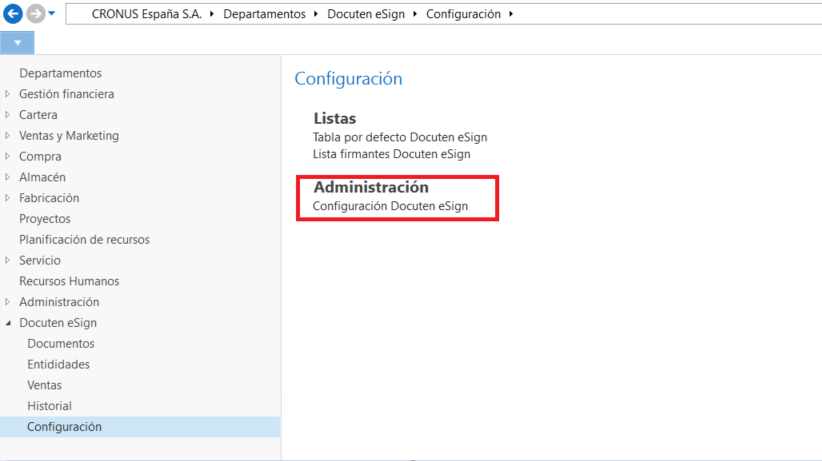Image resolution: width=822 pixels, height=461 pixels.
Task: Collapse the Docuten eSign tree node
Action: click(x=8, y=323)
